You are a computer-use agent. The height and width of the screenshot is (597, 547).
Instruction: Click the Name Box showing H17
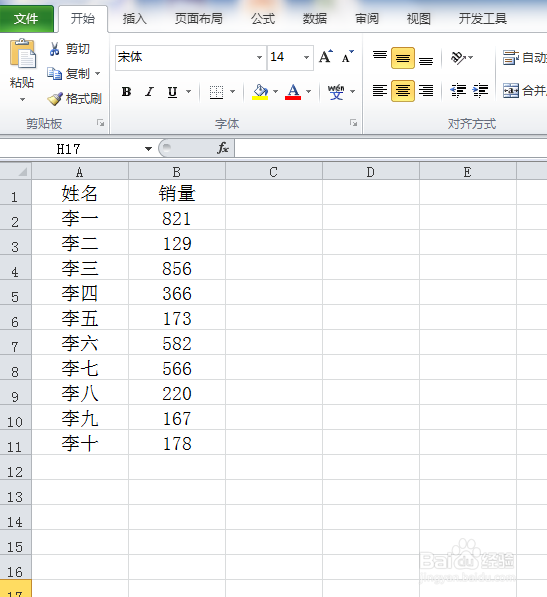click(69, 149)
